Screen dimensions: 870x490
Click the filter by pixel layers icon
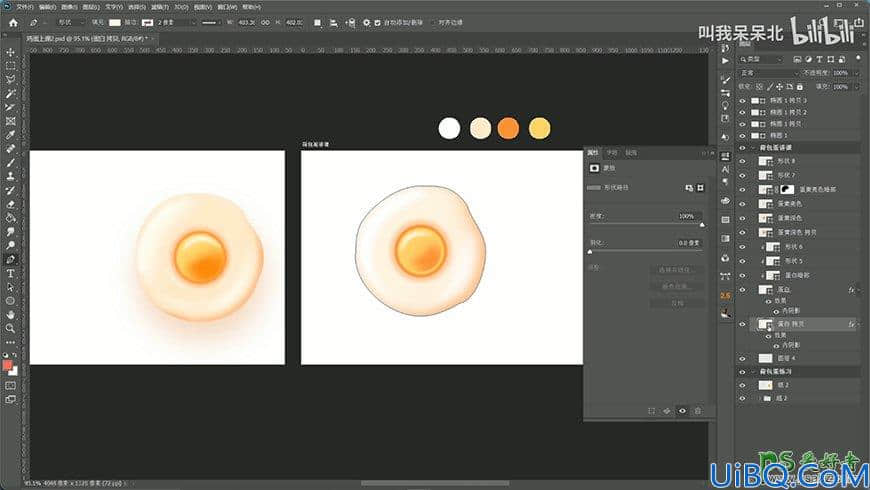pos(797,59)
